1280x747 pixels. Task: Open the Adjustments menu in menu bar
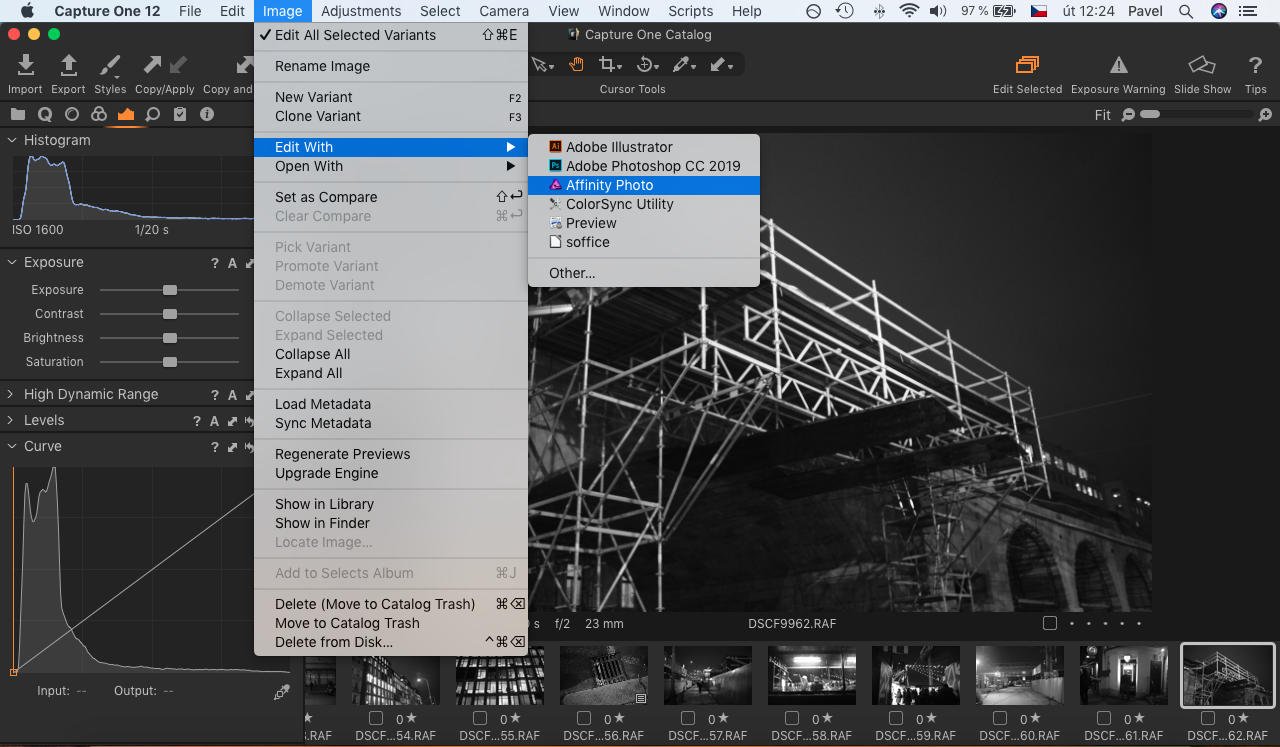tap(361, 11)
